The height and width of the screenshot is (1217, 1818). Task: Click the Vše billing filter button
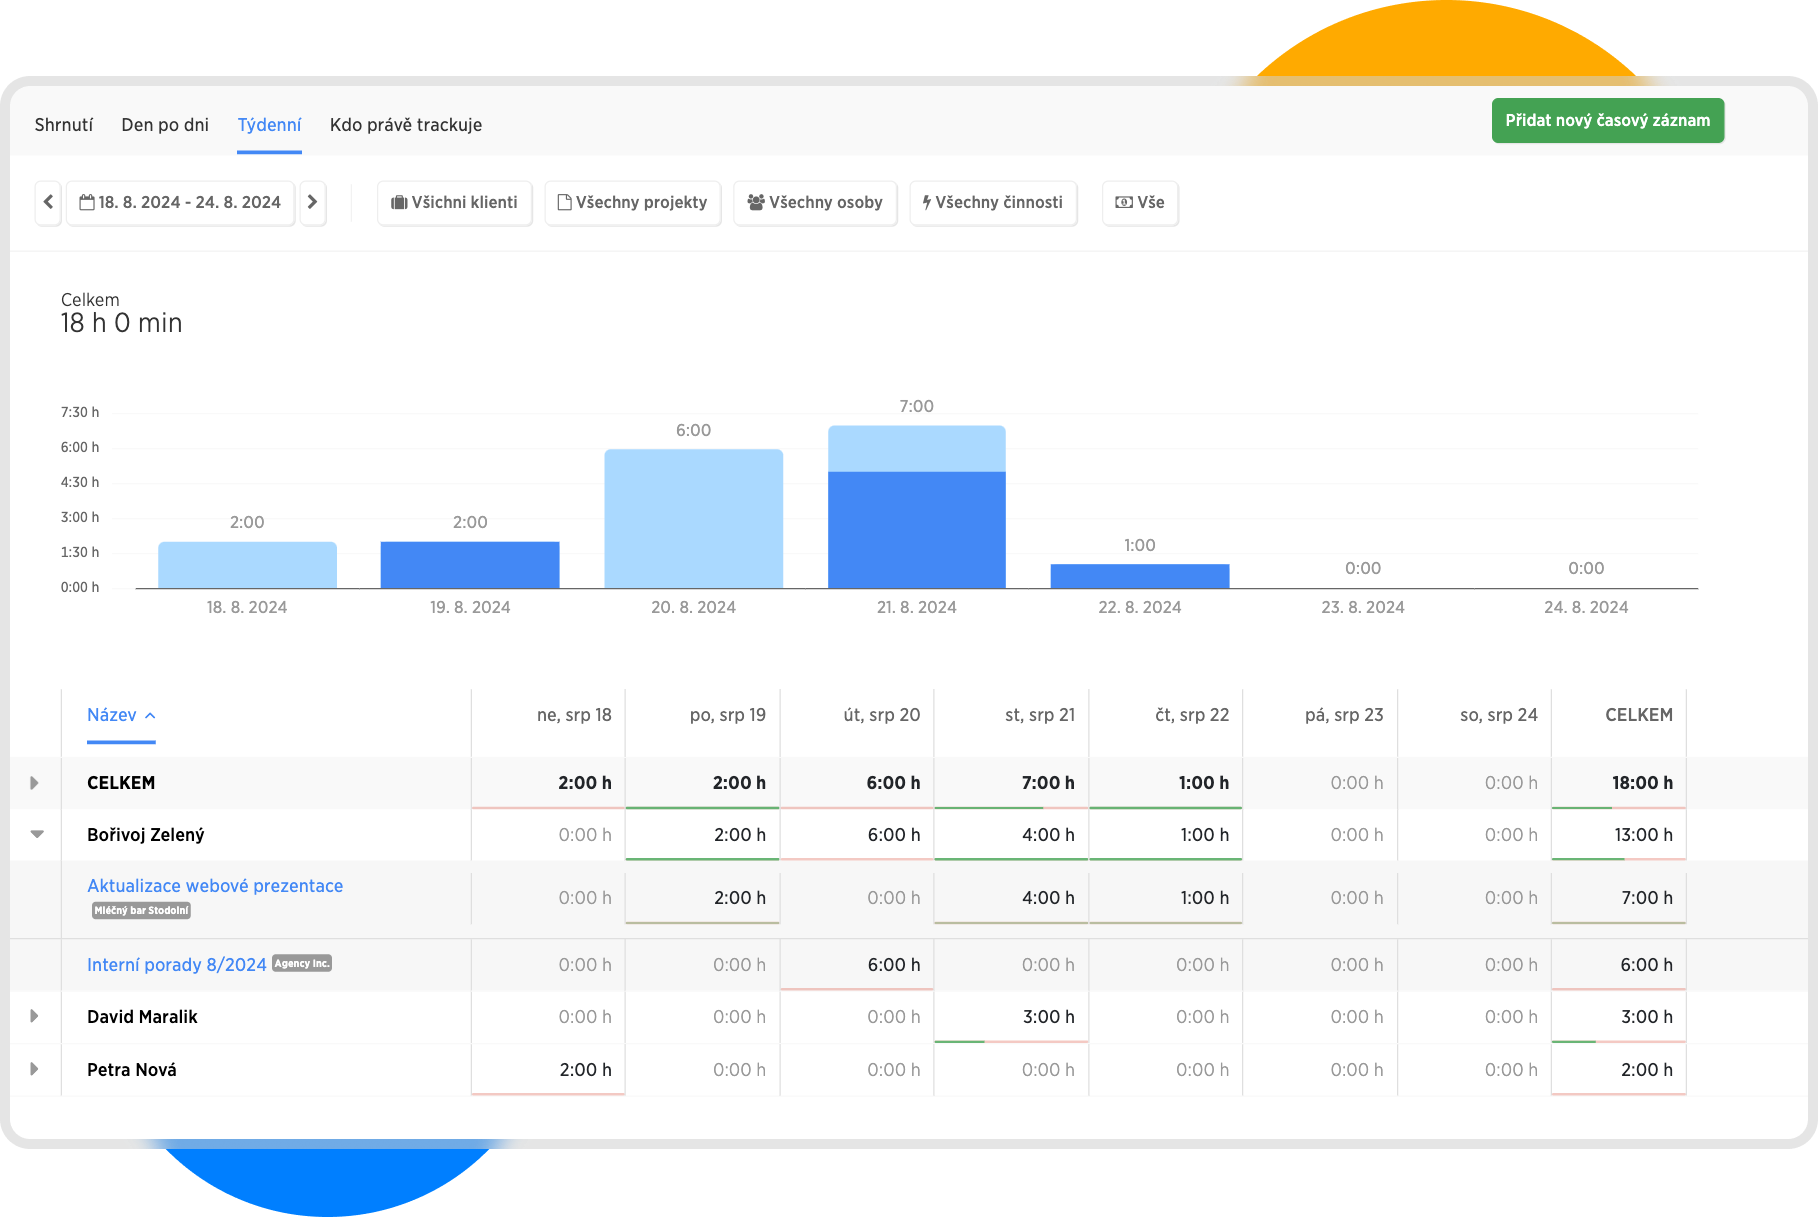1140,202
